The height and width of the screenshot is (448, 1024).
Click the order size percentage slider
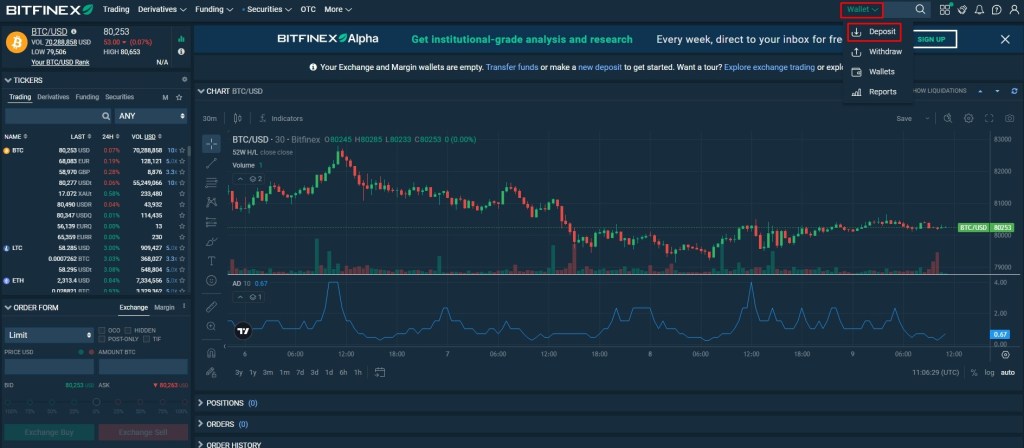coord(96,402)
